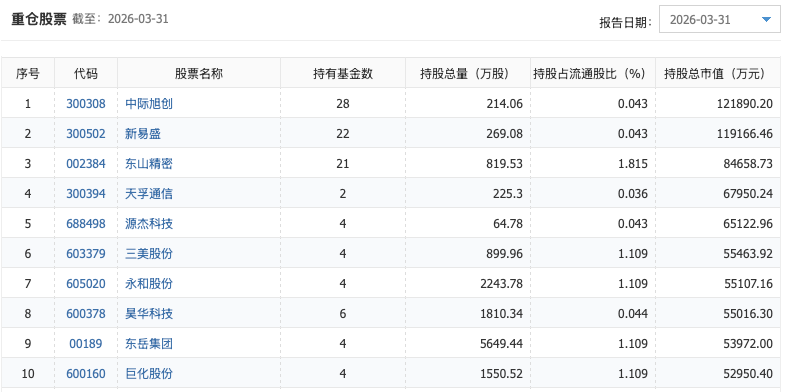This screenshot has width=786, height=392.
Task: Open stock name link 东岳集团
Action: coord(149,344)
